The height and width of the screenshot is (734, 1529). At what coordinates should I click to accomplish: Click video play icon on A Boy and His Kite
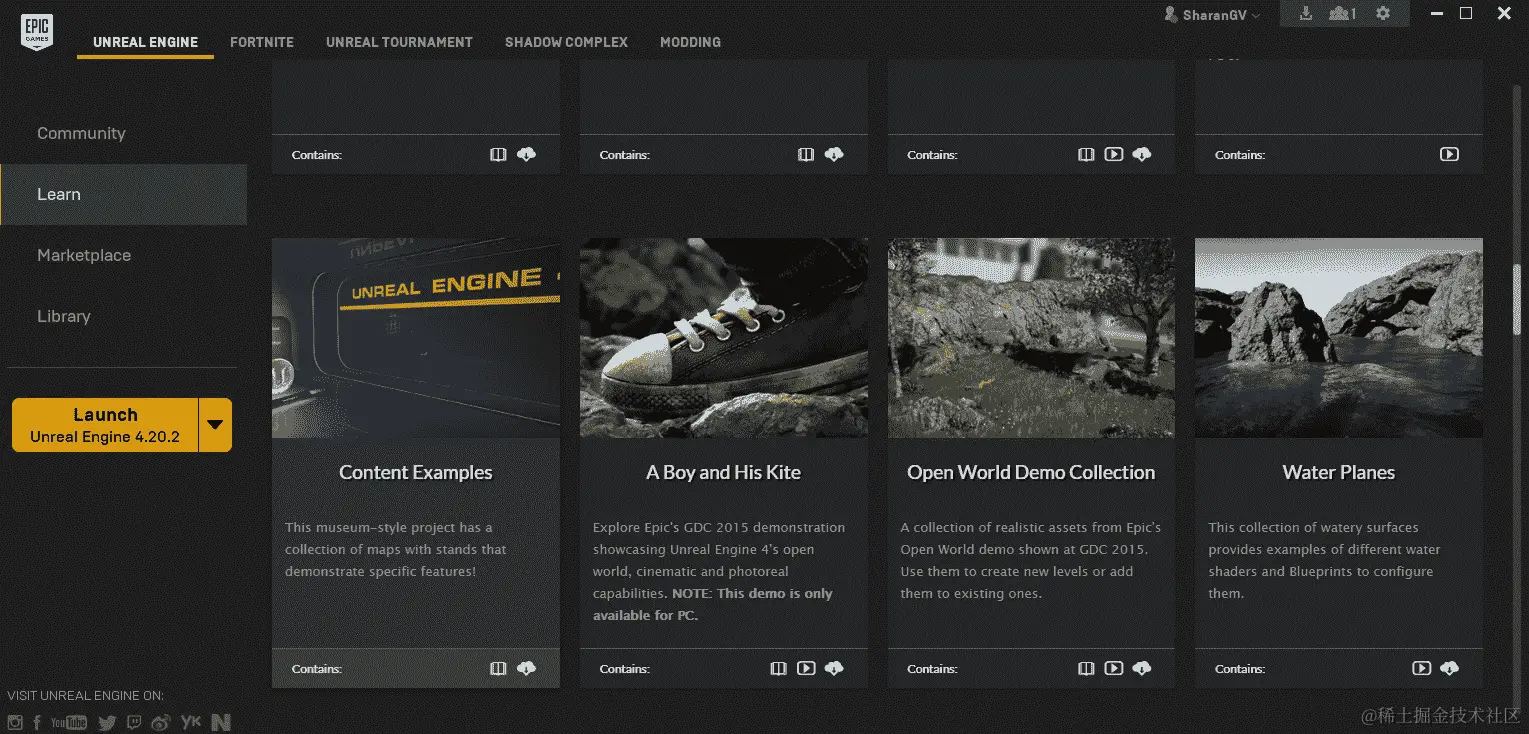[806, 668]
